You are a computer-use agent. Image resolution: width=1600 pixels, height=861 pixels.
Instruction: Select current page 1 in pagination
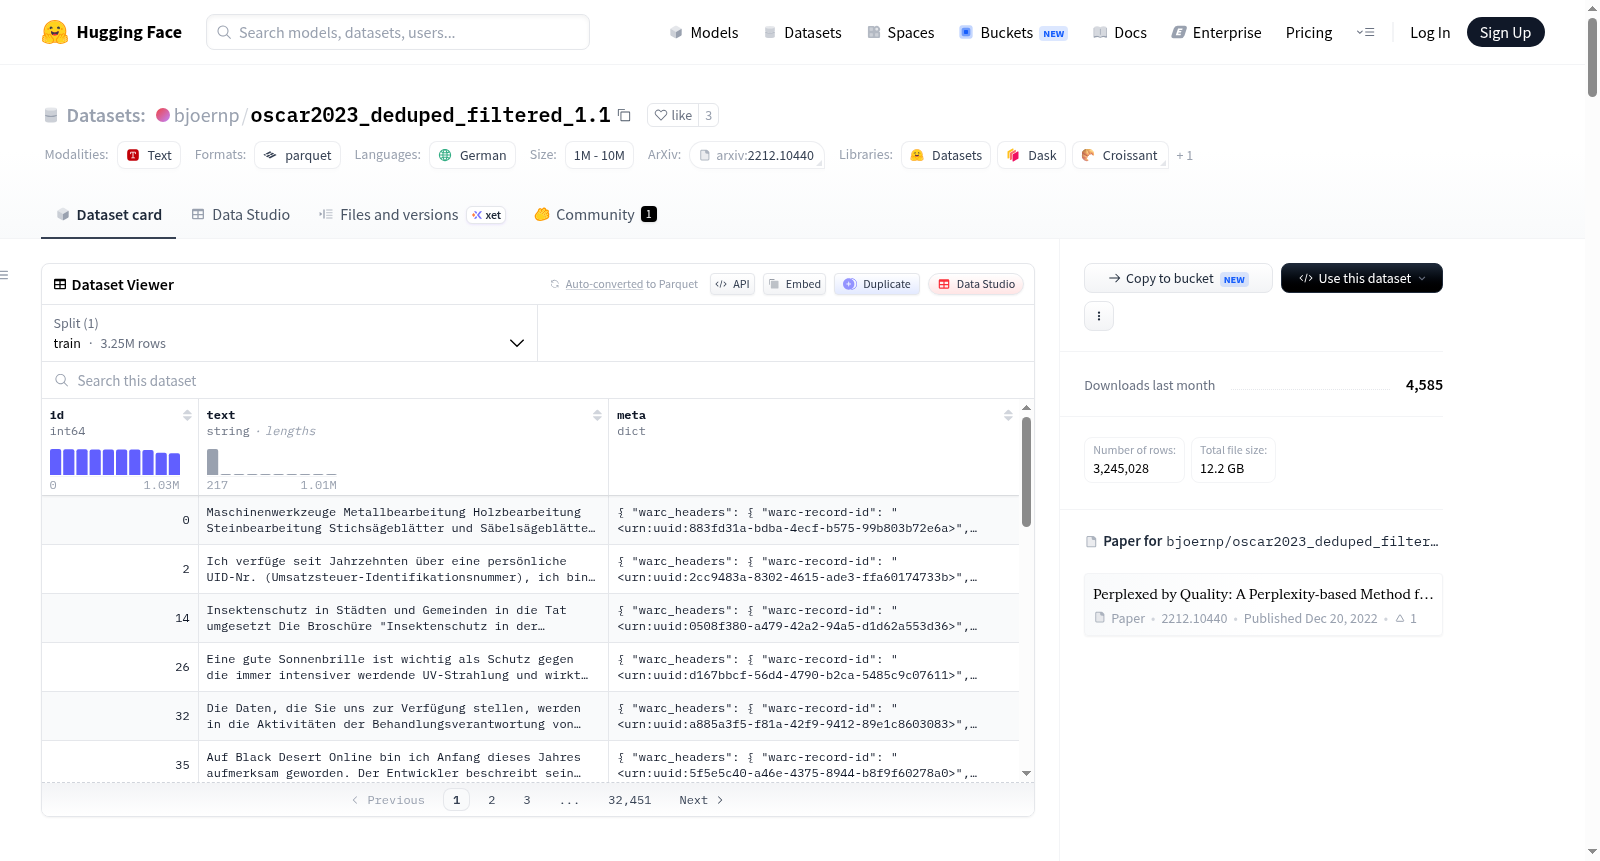pos(456,800)
